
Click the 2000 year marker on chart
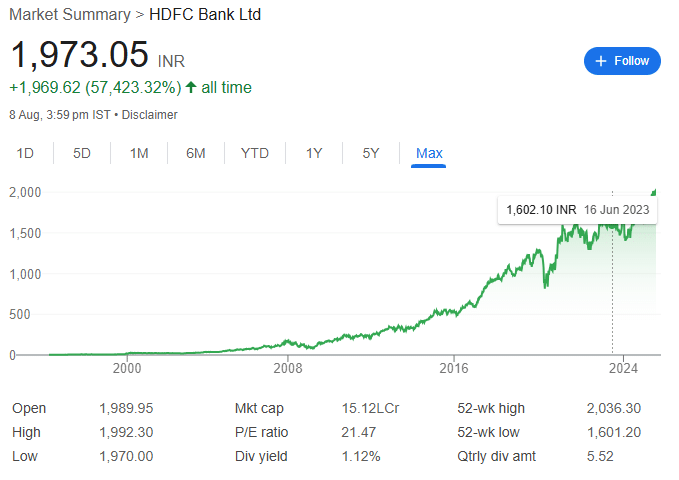127,368
